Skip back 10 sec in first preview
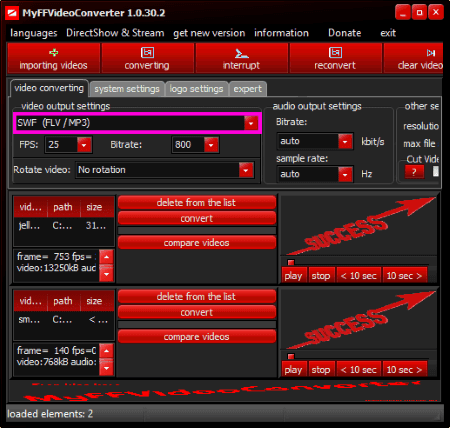This screenshot has height=428, width=450. (x=359, y=276)
